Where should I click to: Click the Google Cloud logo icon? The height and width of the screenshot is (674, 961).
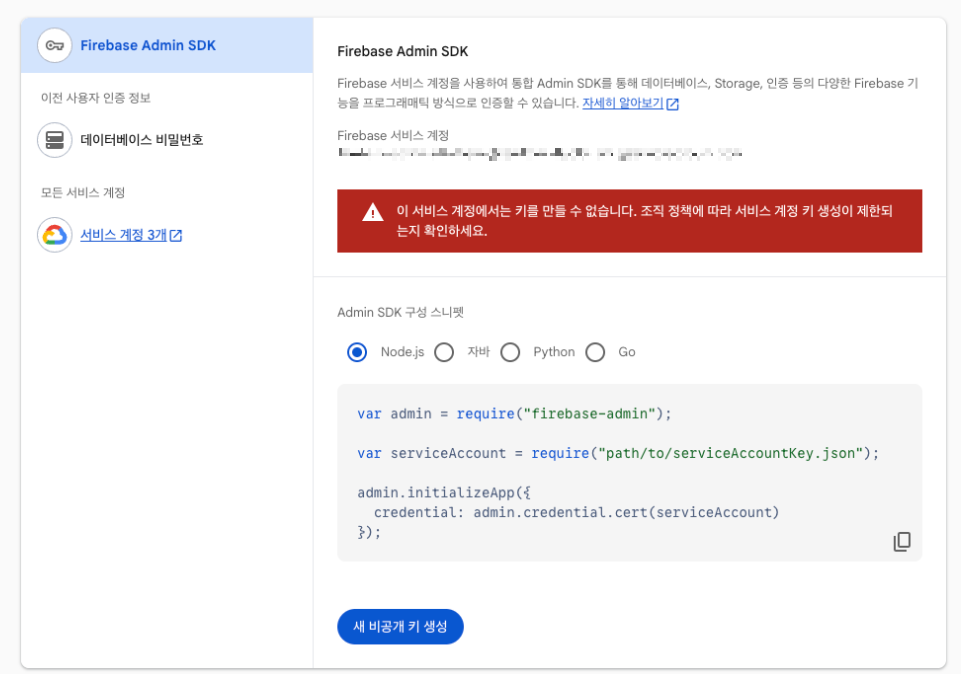click(55, 235)
